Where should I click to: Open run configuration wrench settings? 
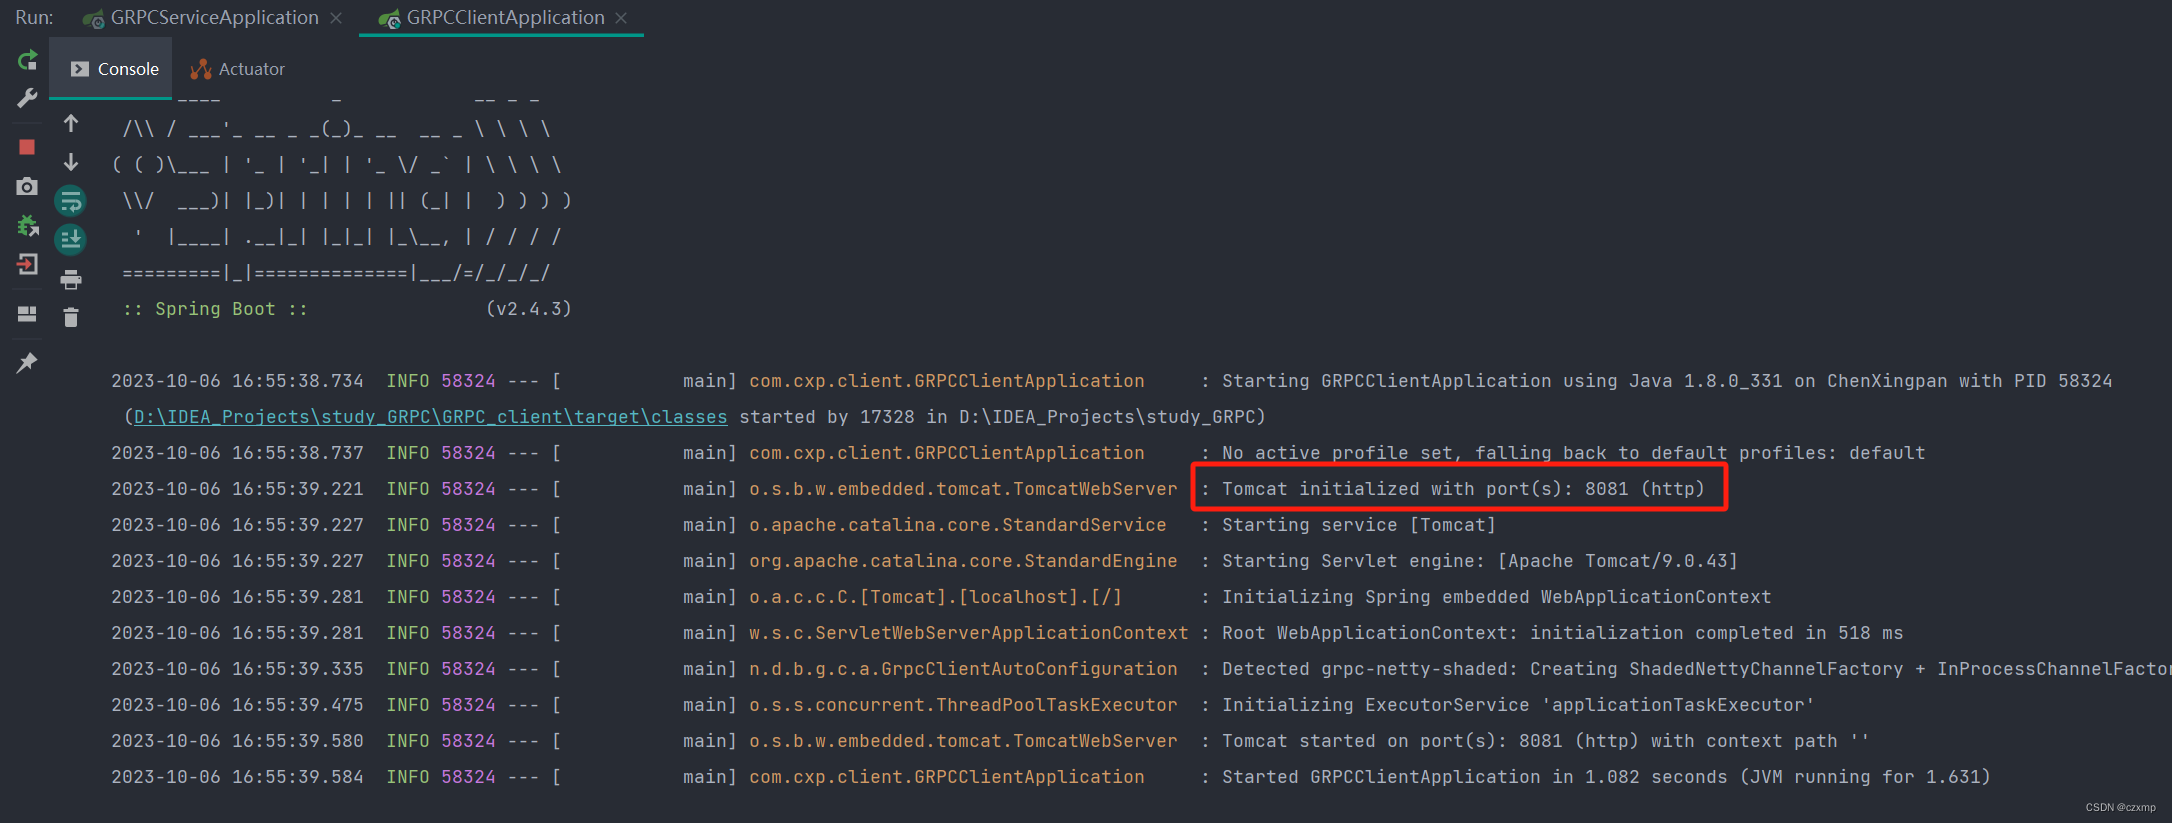[x=27, y=98]
